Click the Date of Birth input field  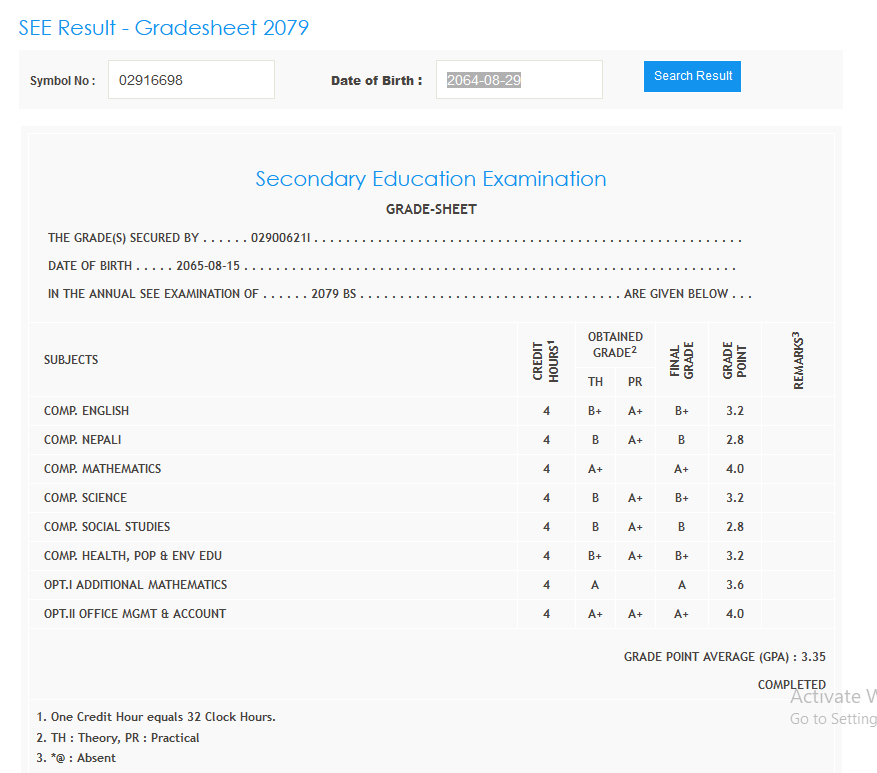point(518,80)
